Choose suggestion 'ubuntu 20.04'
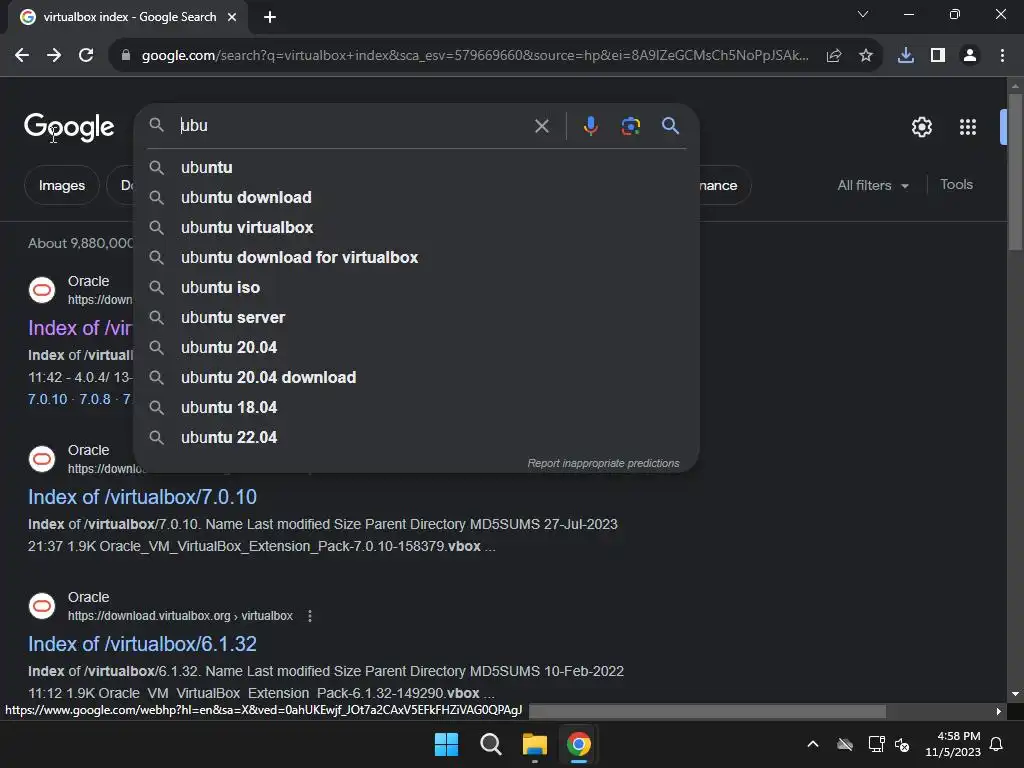The image size is (1024, 768). 416,347
